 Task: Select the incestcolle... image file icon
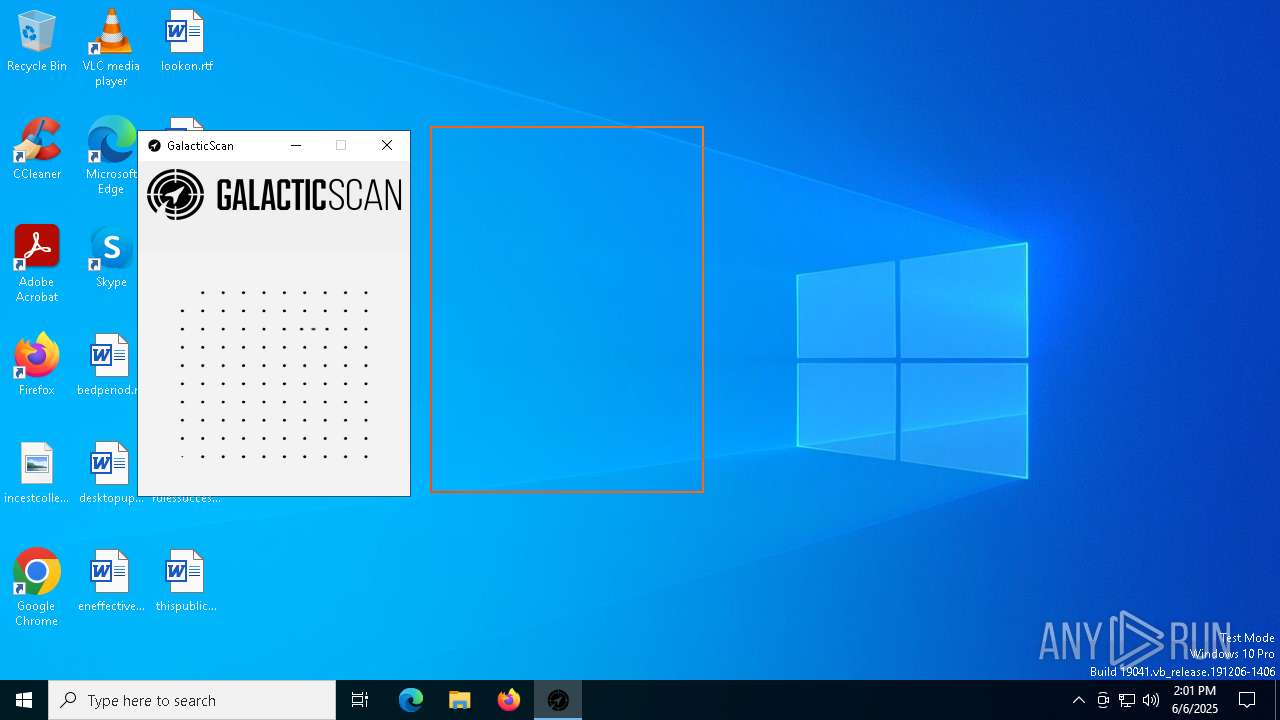tap(37, 473)
